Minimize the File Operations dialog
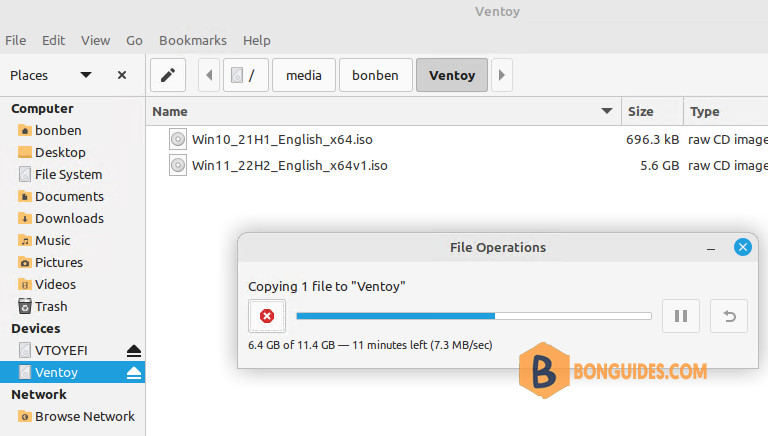 click(x=711, y=248)
